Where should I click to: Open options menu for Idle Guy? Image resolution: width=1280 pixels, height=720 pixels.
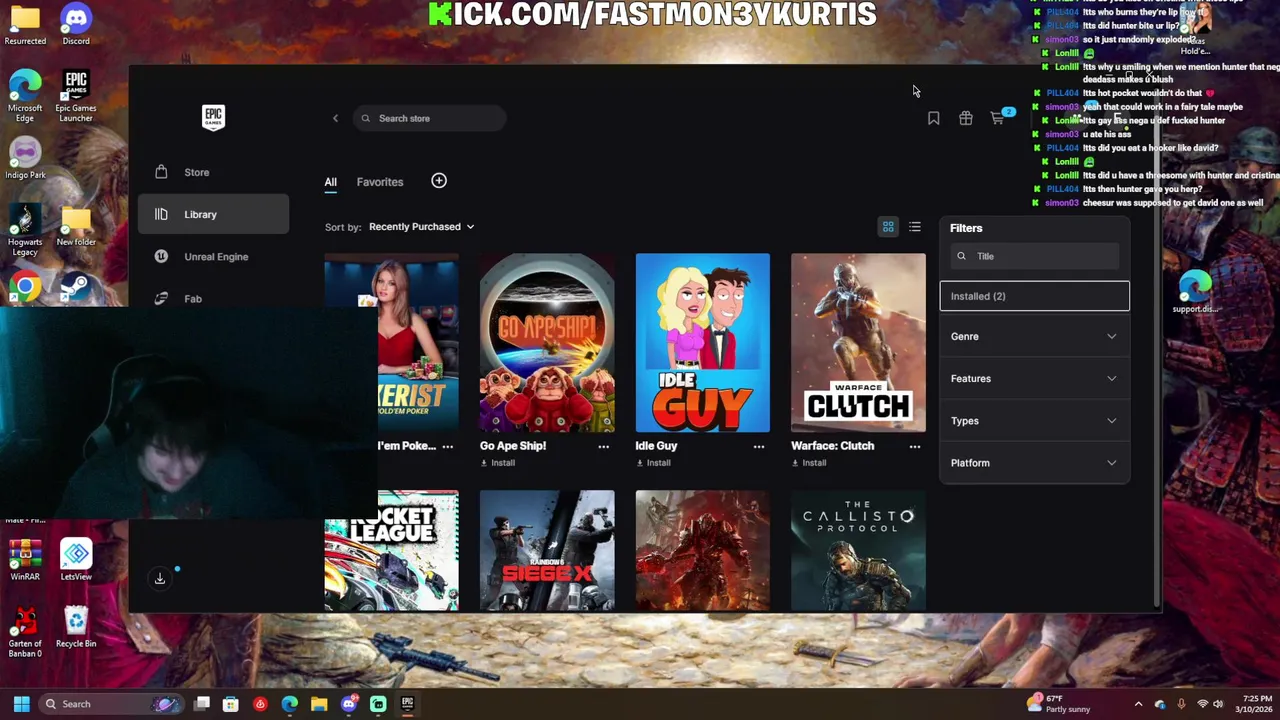click(759, 446)
